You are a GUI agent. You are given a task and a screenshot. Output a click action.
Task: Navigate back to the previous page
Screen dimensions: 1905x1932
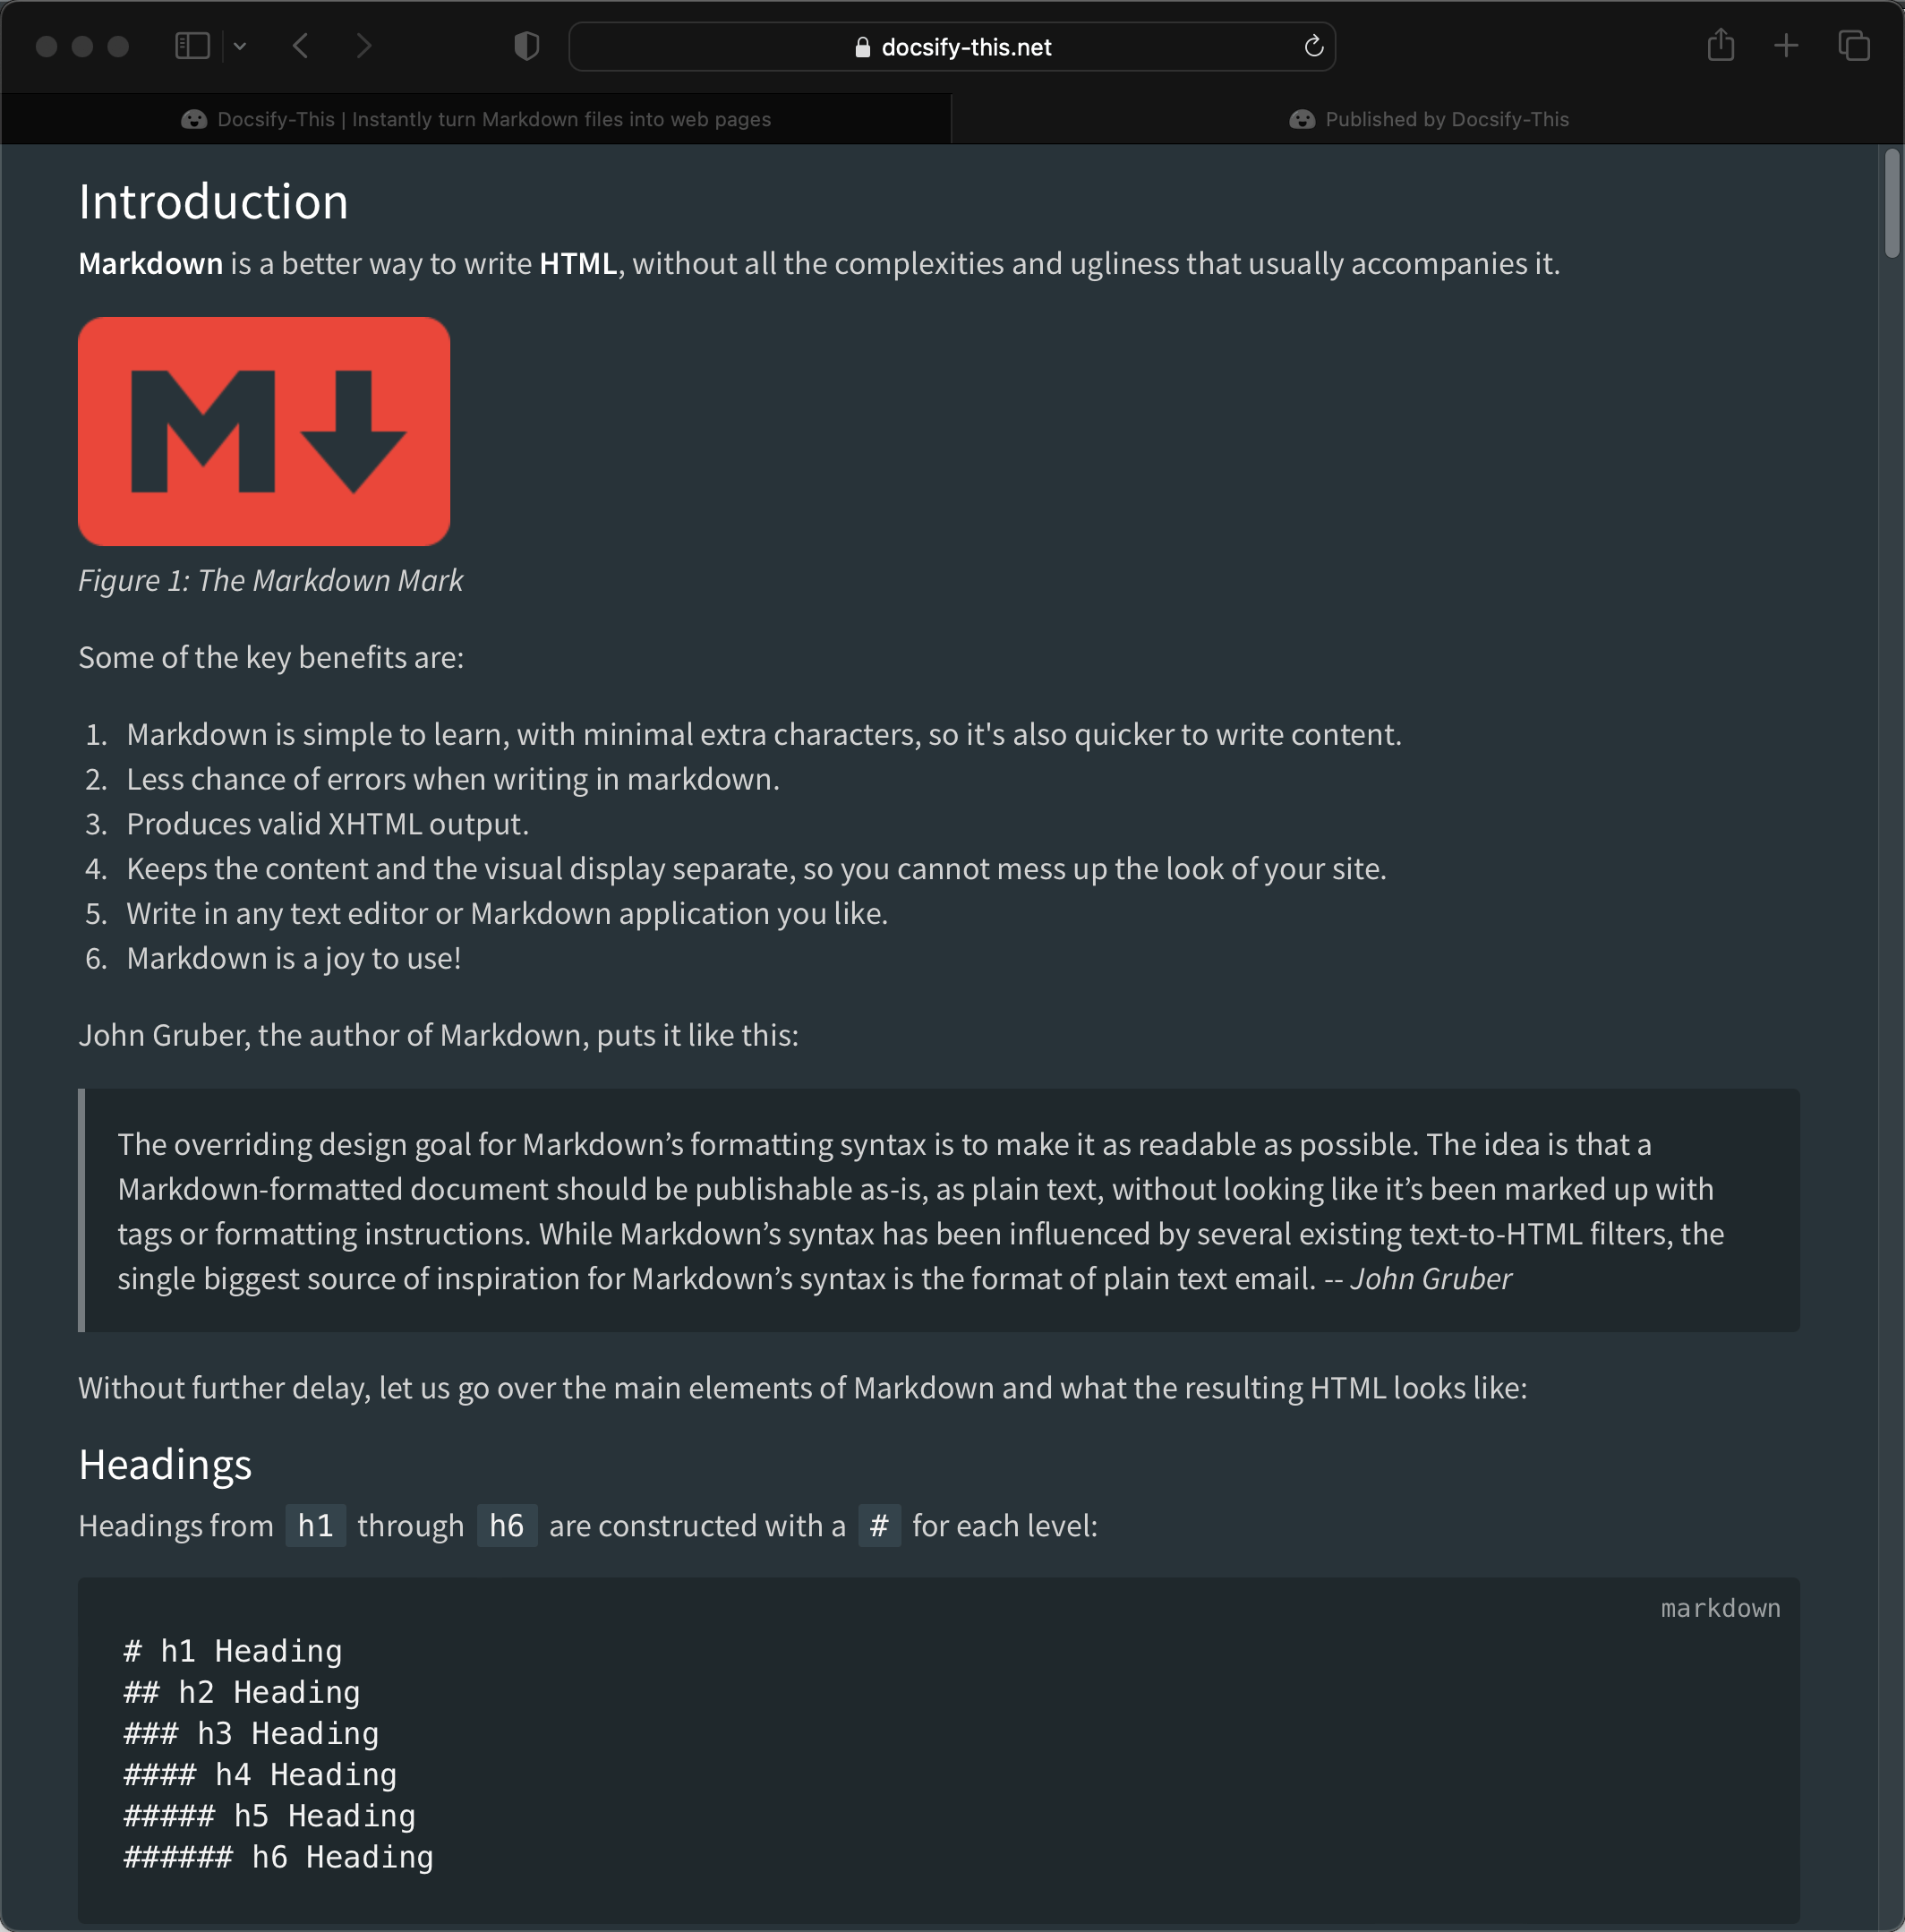299,45
